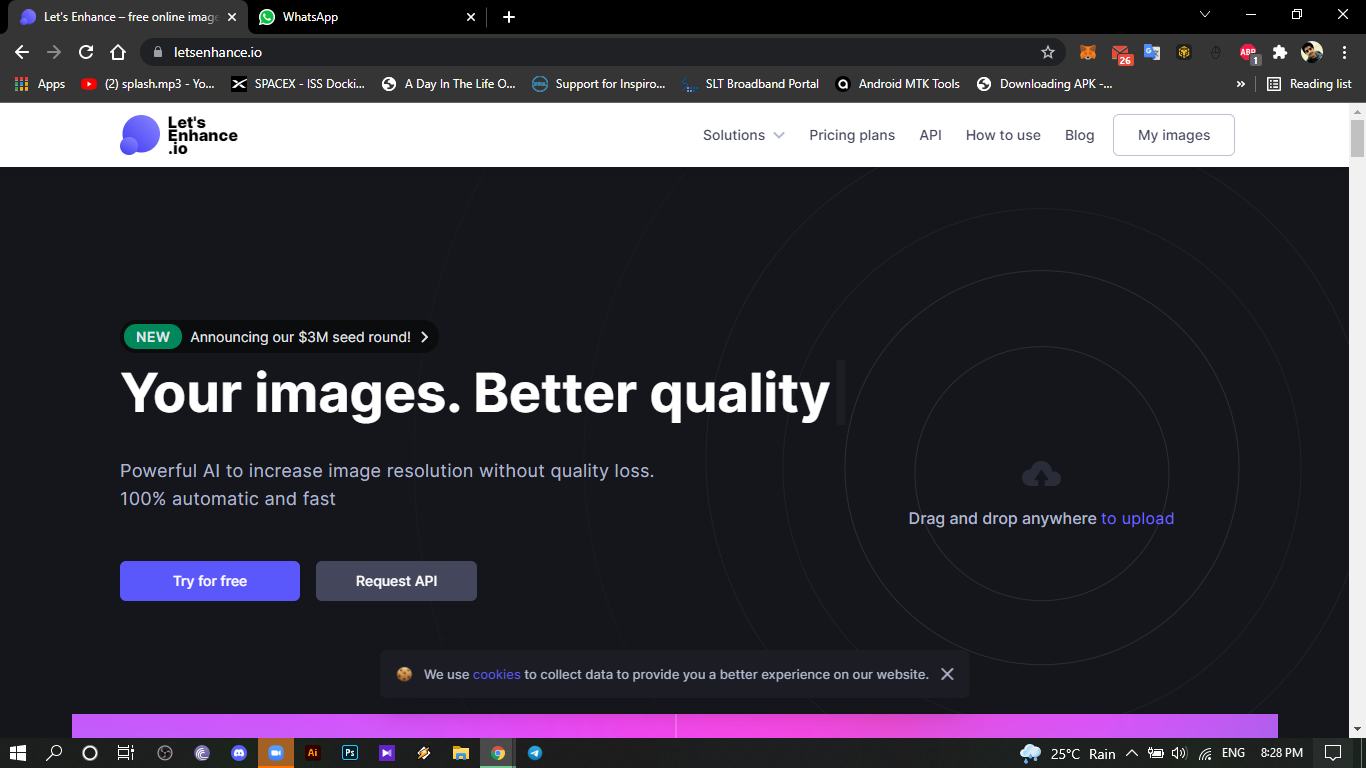Open the Downloading APK bookmark
The width and height of the screenshot is (1366, 768).
[1044, 84]
